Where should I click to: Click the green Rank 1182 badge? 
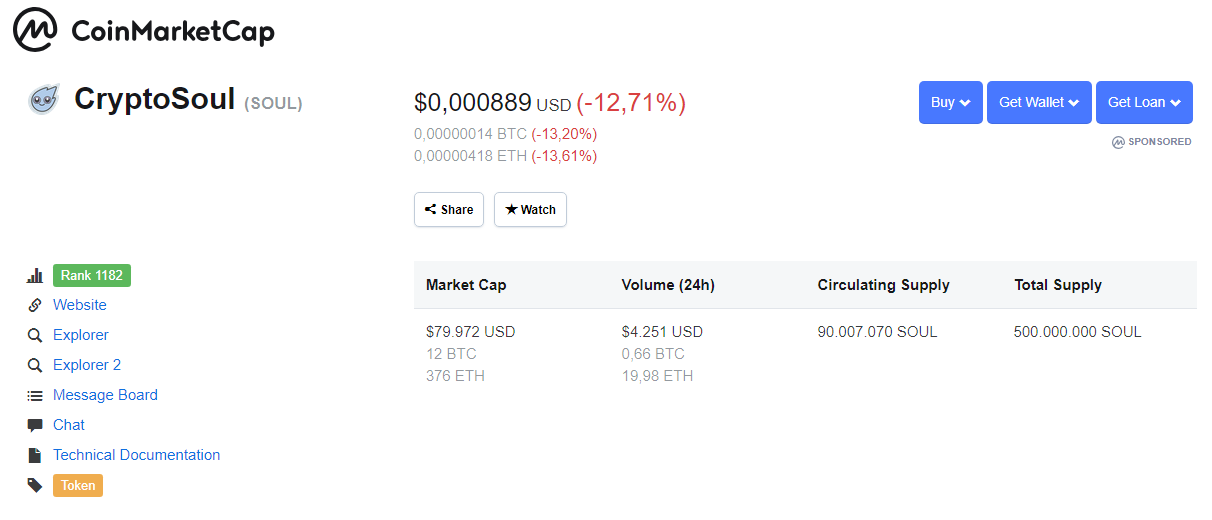tap(91, 276)
